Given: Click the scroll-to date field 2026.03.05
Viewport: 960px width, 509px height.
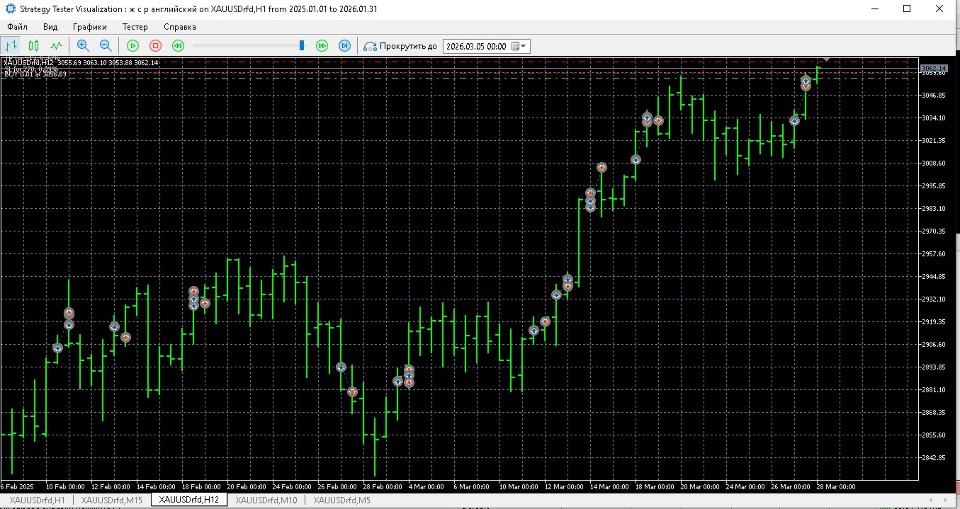Looking at the screenshot, I should (476, 46).
